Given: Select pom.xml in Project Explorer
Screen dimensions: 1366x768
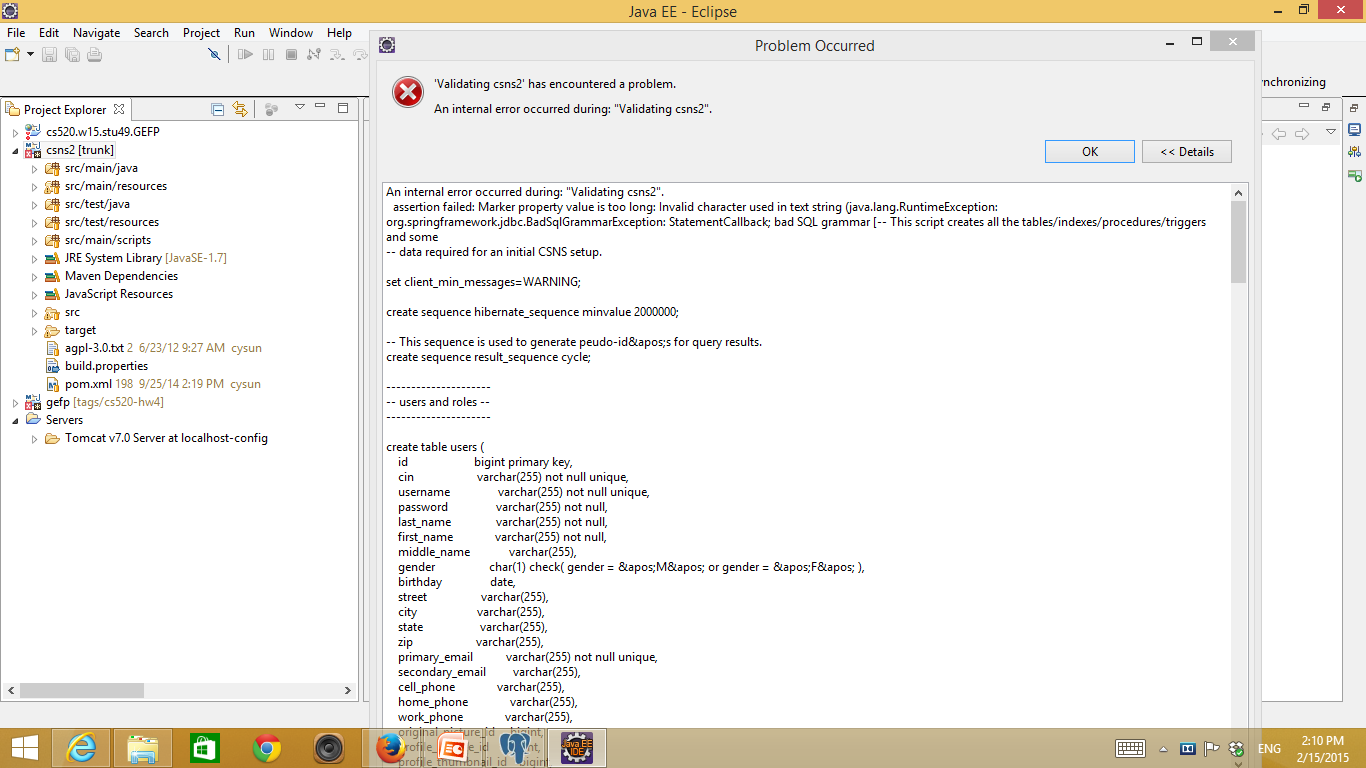Looking at the screenshot, I should coord(88,384).
